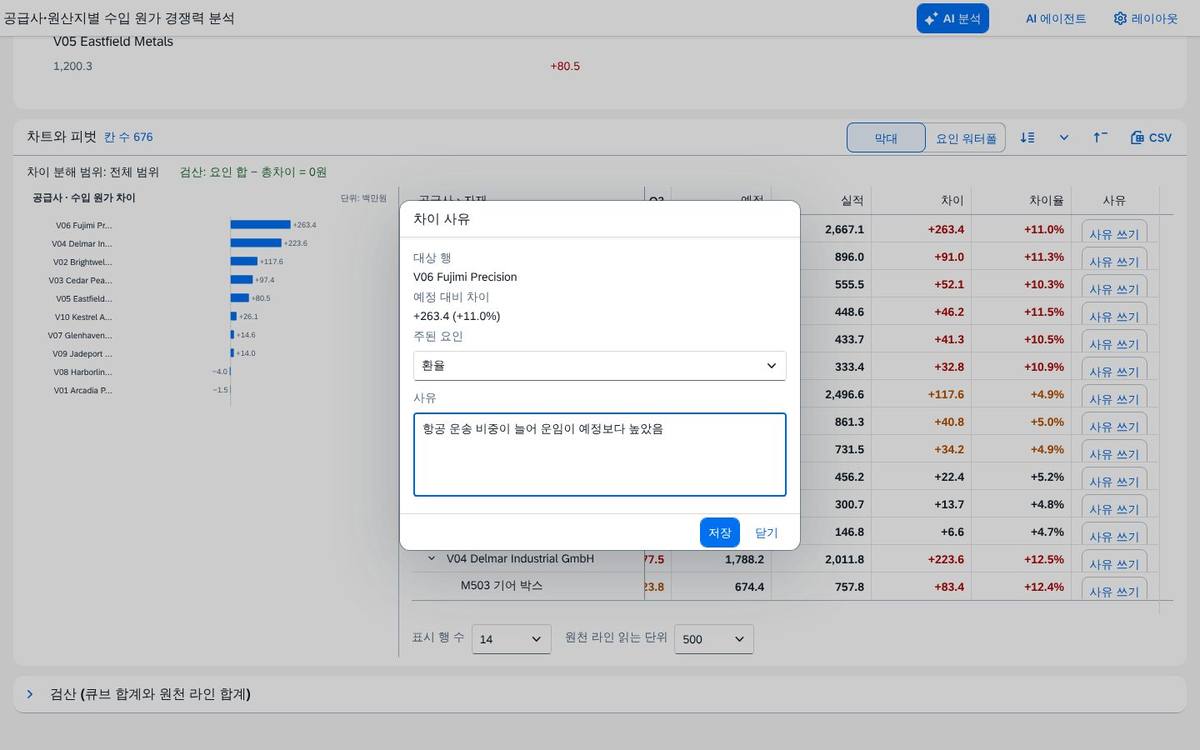Click the 차이 column header

pyautogui.click(x=952, y=201)
